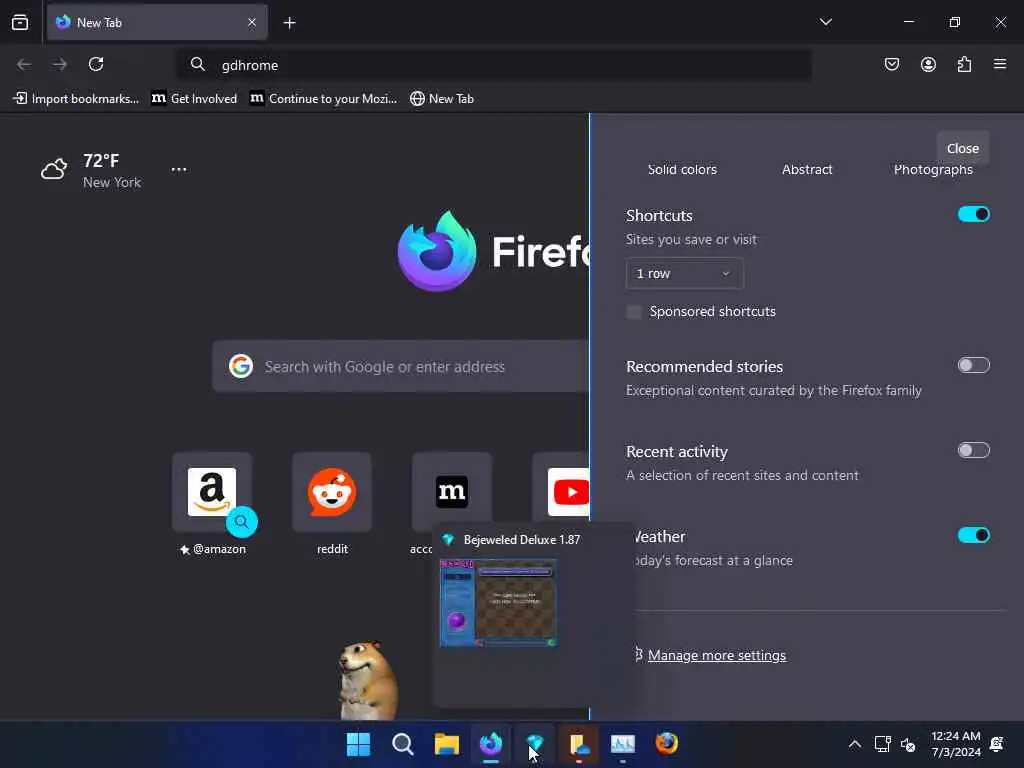Open the 1 row shortcuts dropdown
Image resolution: width=1024 pixels, height=768 pixels.
[x=684, y=274]
